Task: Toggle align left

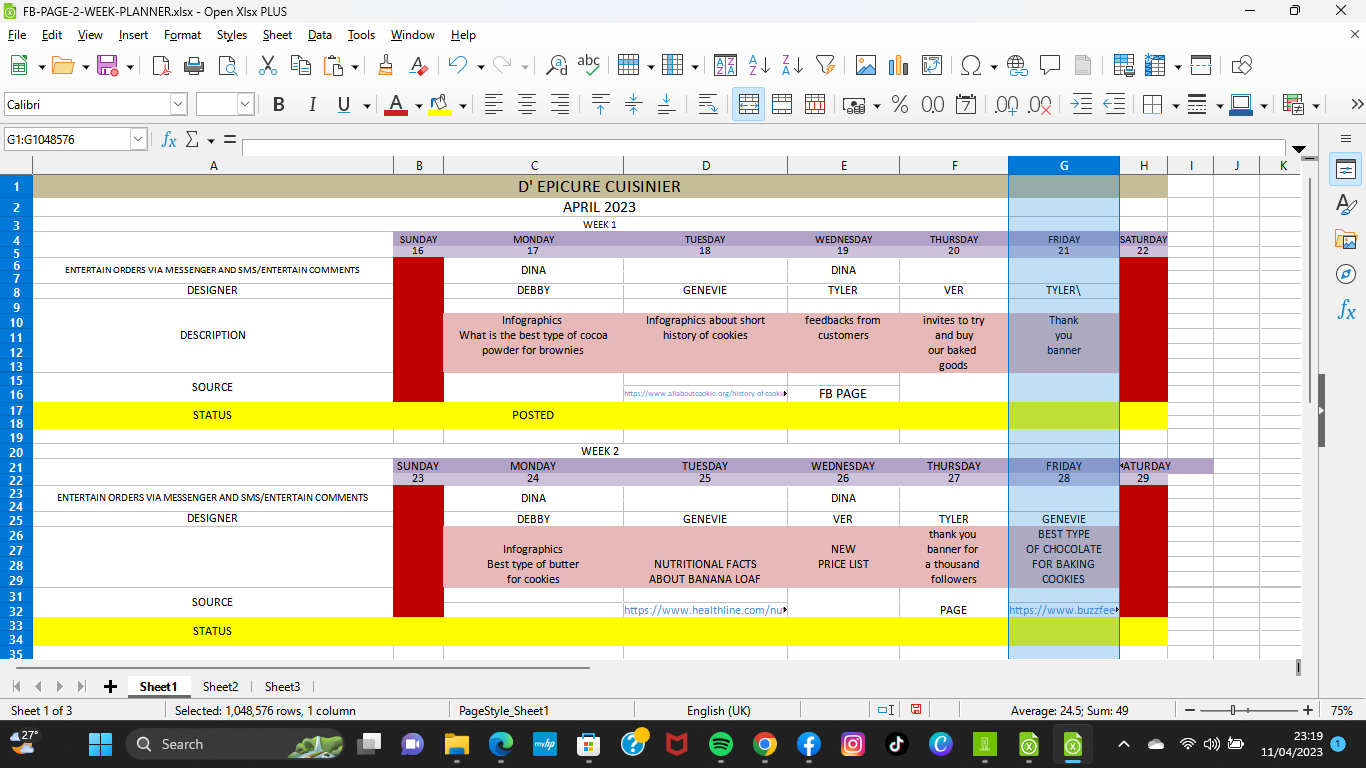Action: pos(493,104)
